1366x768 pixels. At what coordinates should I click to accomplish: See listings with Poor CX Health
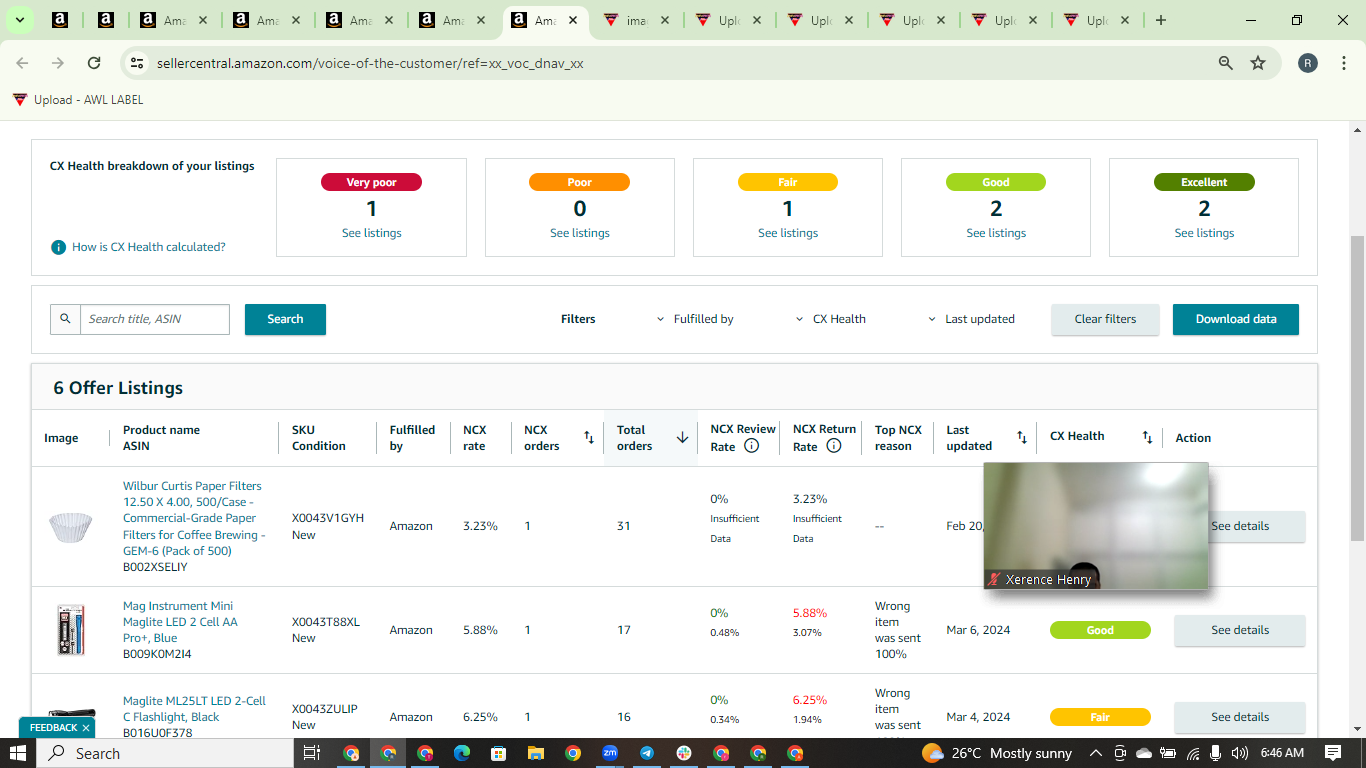point(580,233)
